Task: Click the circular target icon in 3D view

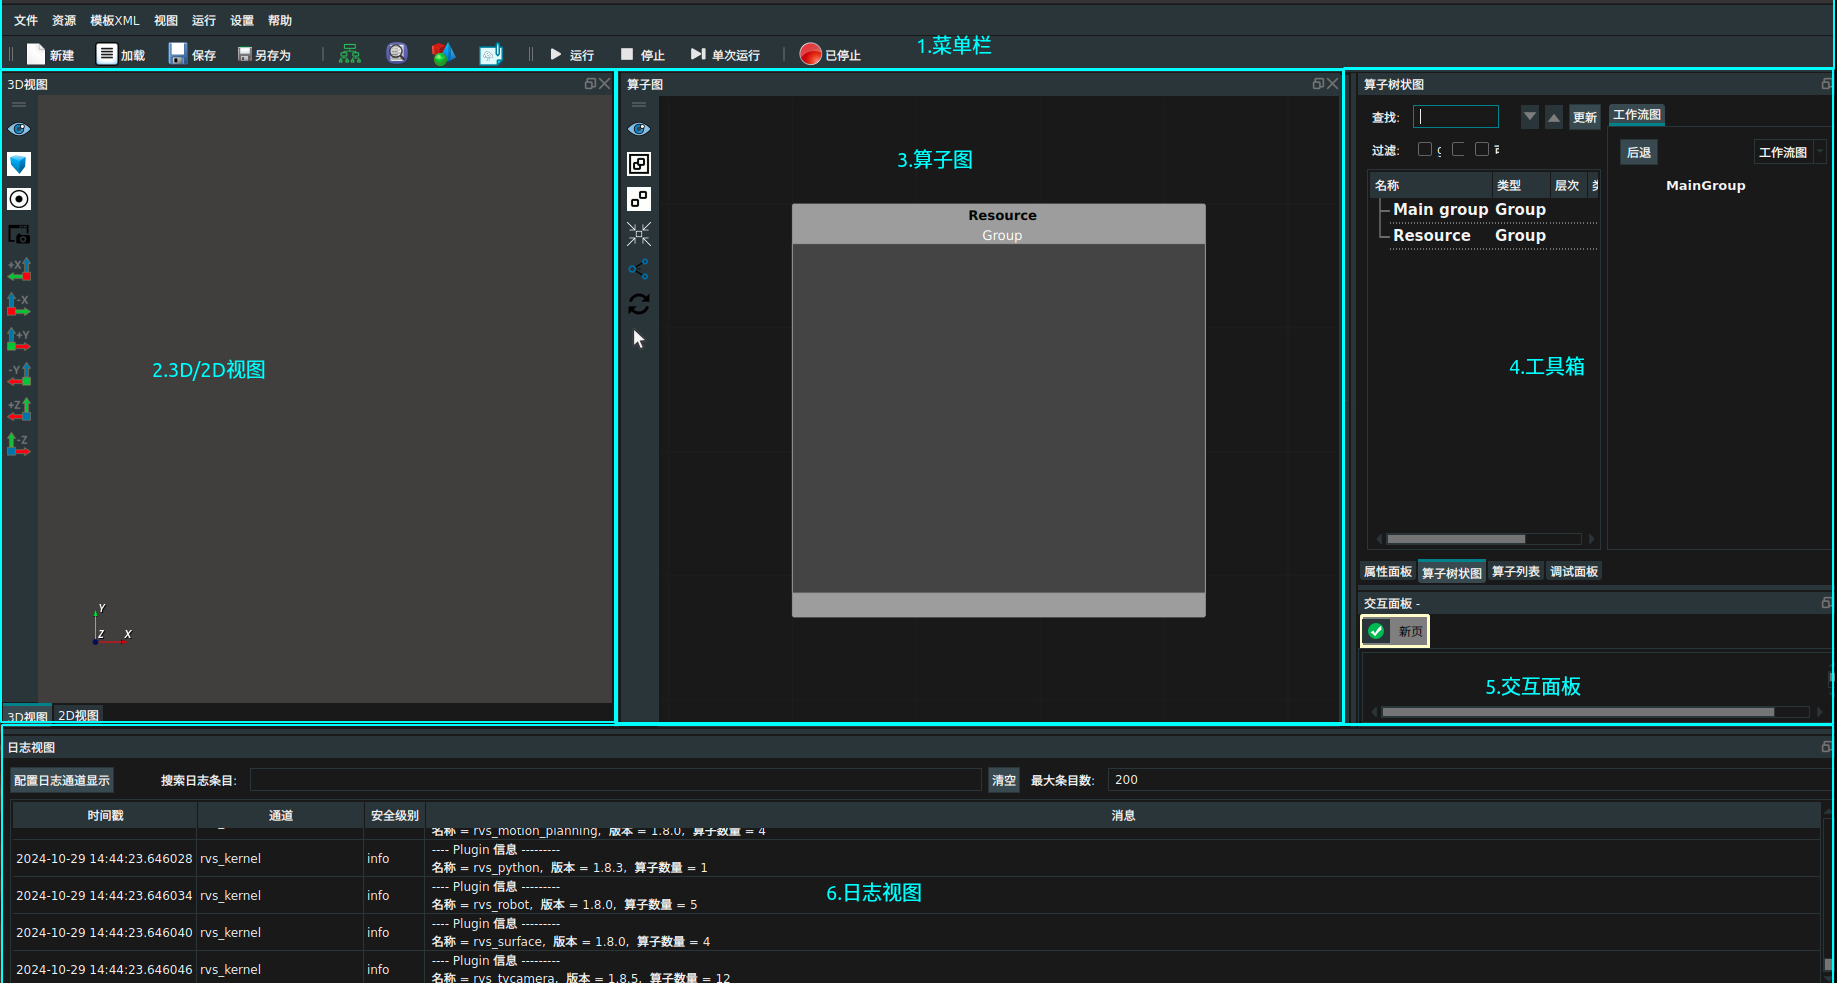Action: point(19,199)
